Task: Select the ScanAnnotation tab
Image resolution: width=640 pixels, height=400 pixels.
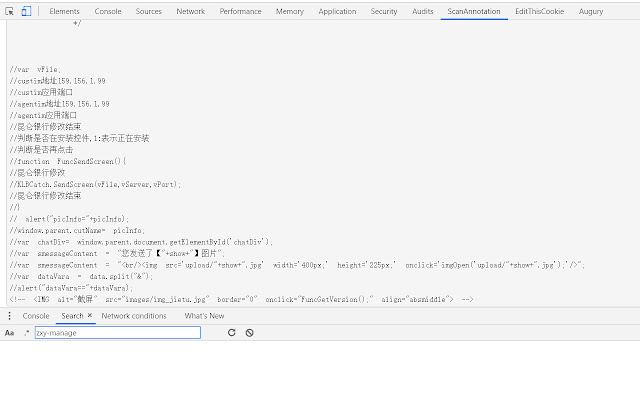Action: tap(474, 11)
